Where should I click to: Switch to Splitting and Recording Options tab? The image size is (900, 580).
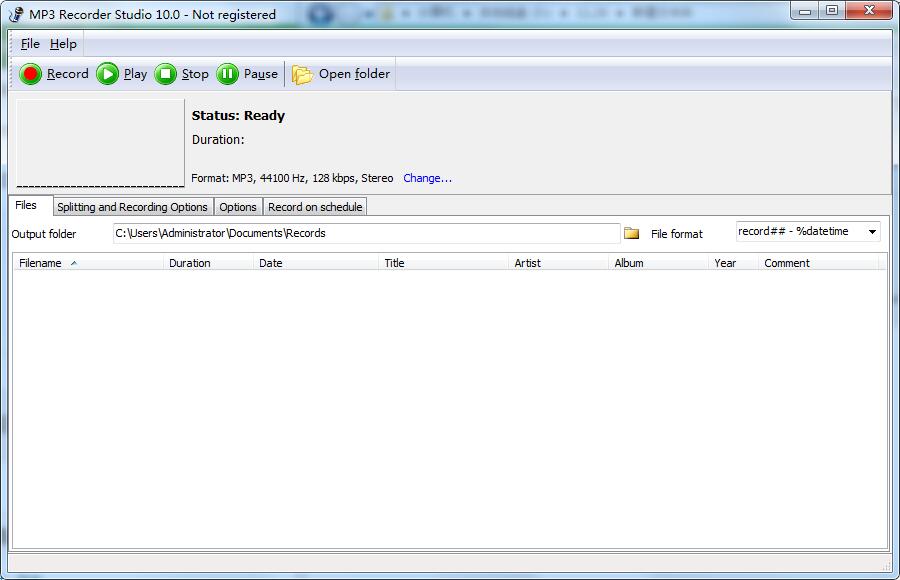pyautogui.click(x=132, y=207)
